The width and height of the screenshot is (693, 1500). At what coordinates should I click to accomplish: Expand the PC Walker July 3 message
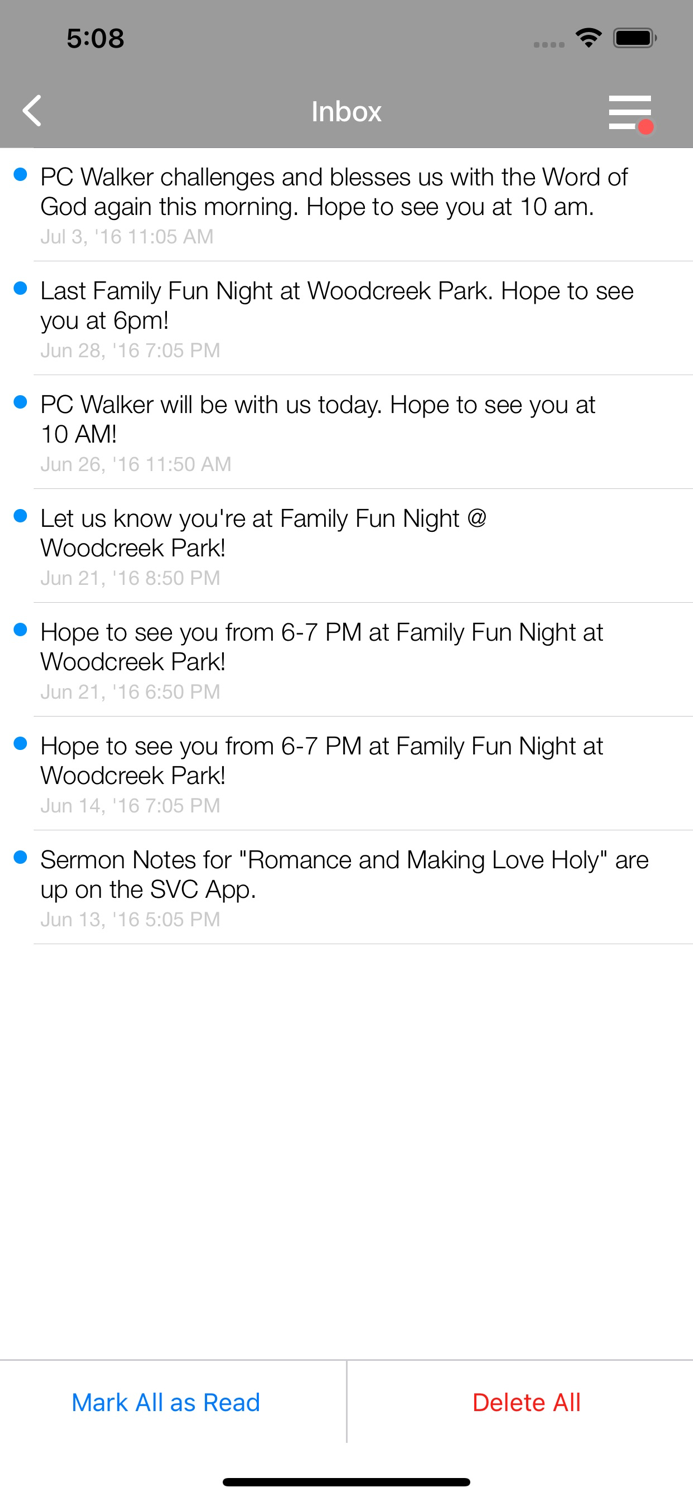point(346,205)
